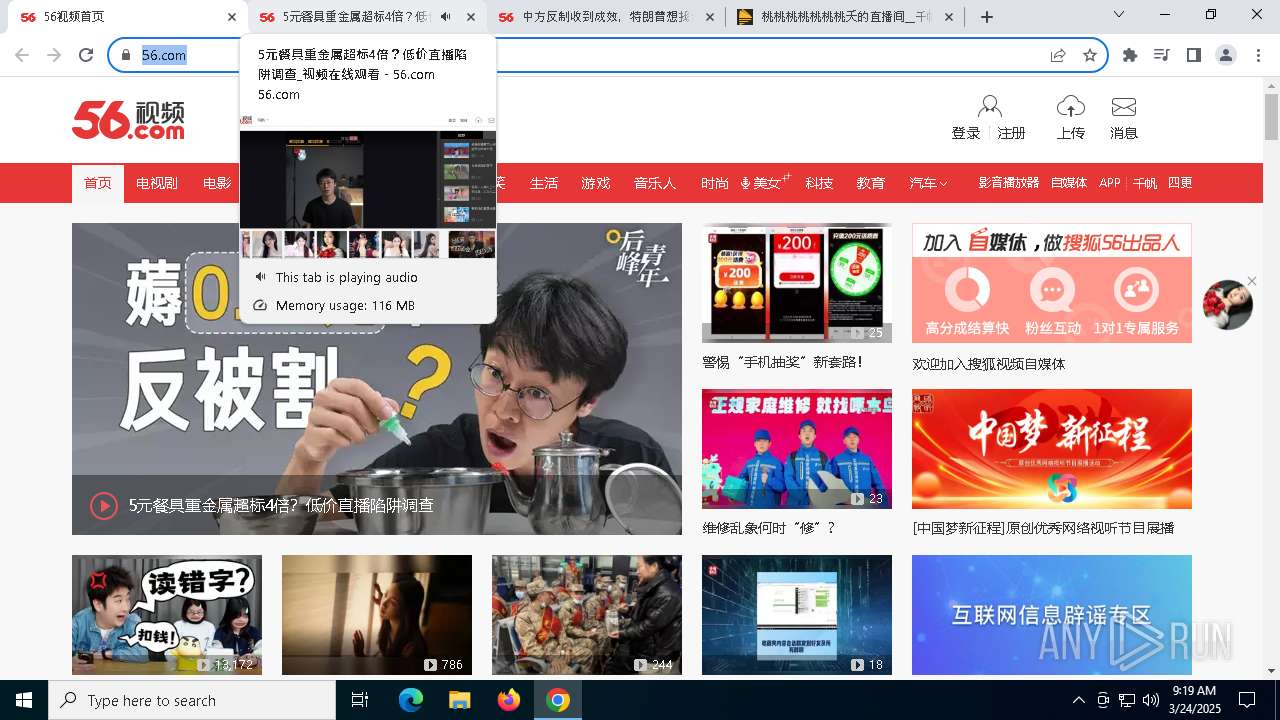This screenshot has width=1280, height=720.
Task: Open the 中国梦 新征程 banner image
Action: click(1052, 449)
